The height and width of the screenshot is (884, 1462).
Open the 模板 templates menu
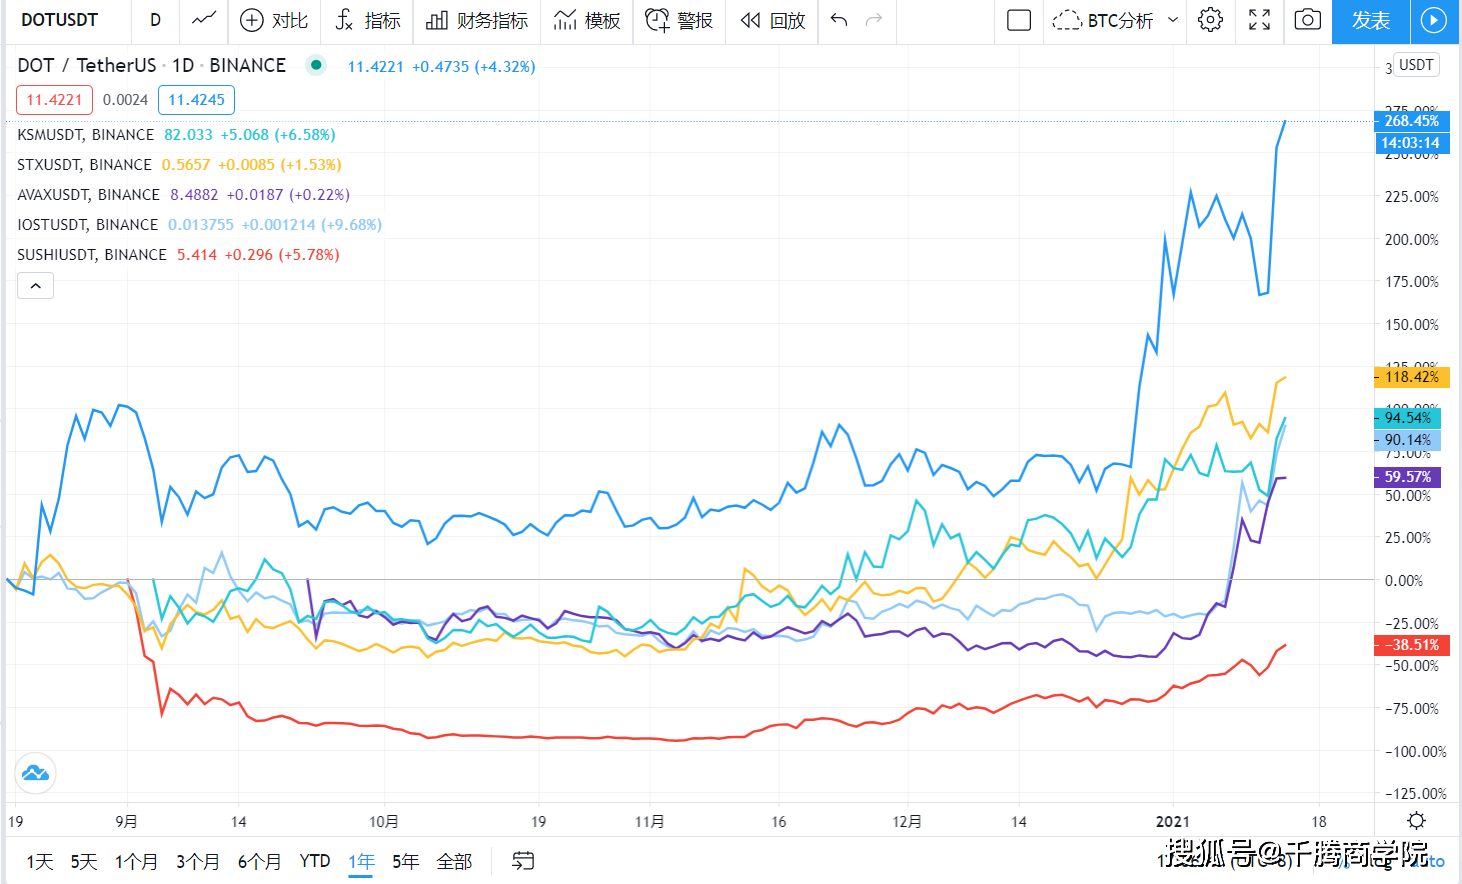tap(587, 20)
